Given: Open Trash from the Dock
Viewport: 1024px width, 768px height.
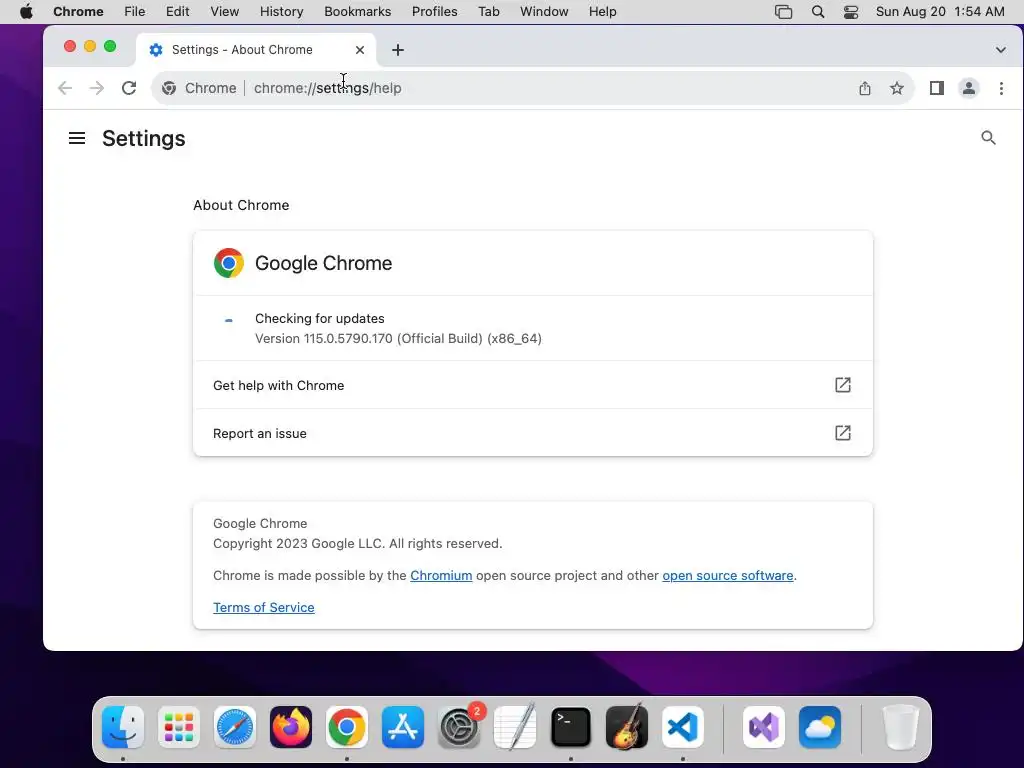Looking at the screenshot, I should (901, 727).
